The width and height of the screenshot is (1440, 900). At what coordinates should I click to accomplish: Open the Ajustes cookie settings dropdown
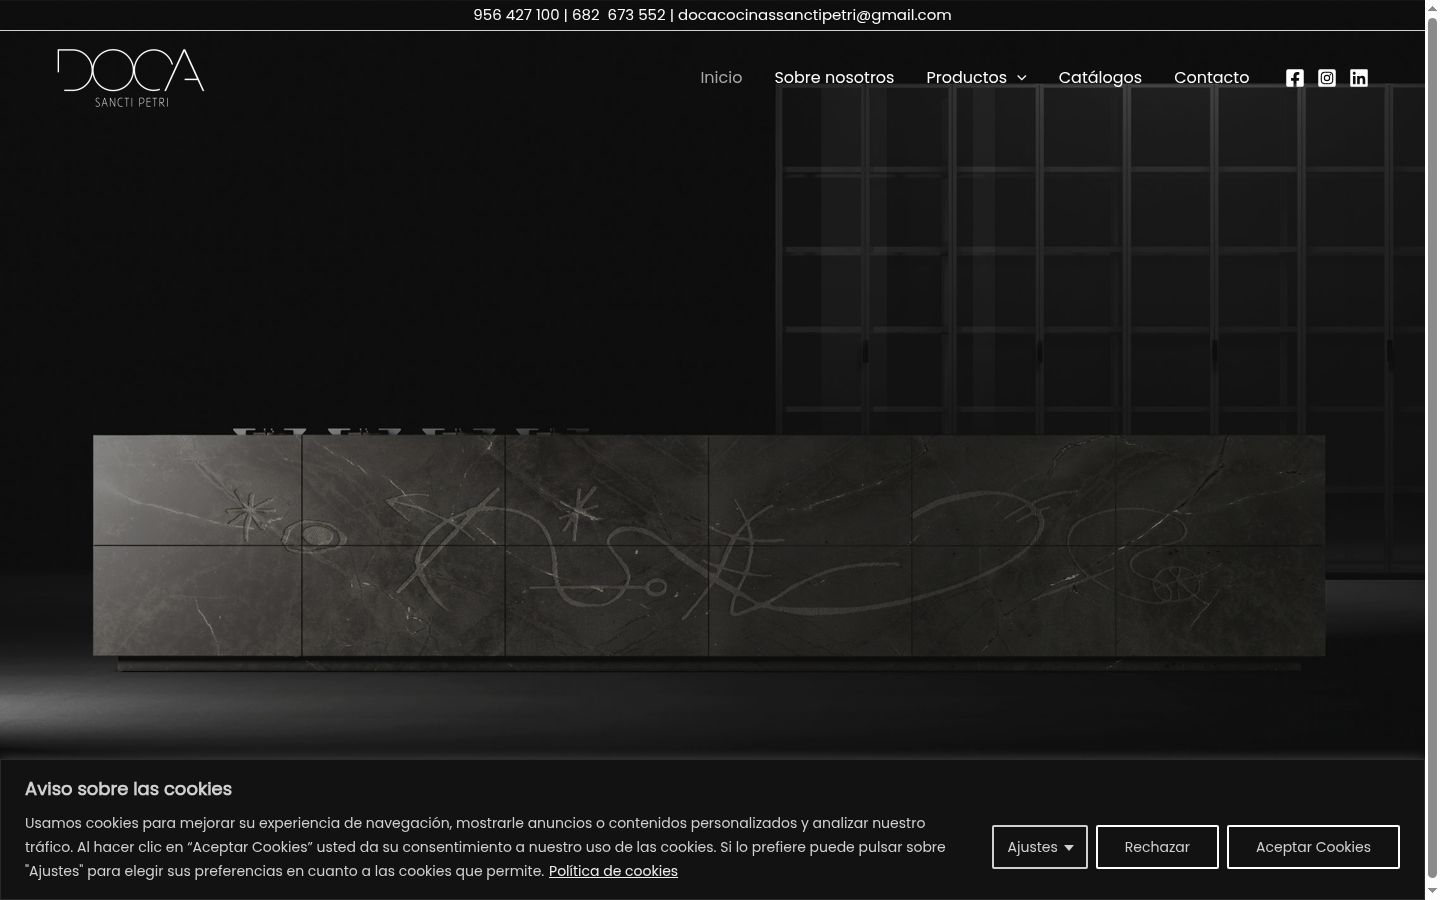click(x=1039, y=847)
